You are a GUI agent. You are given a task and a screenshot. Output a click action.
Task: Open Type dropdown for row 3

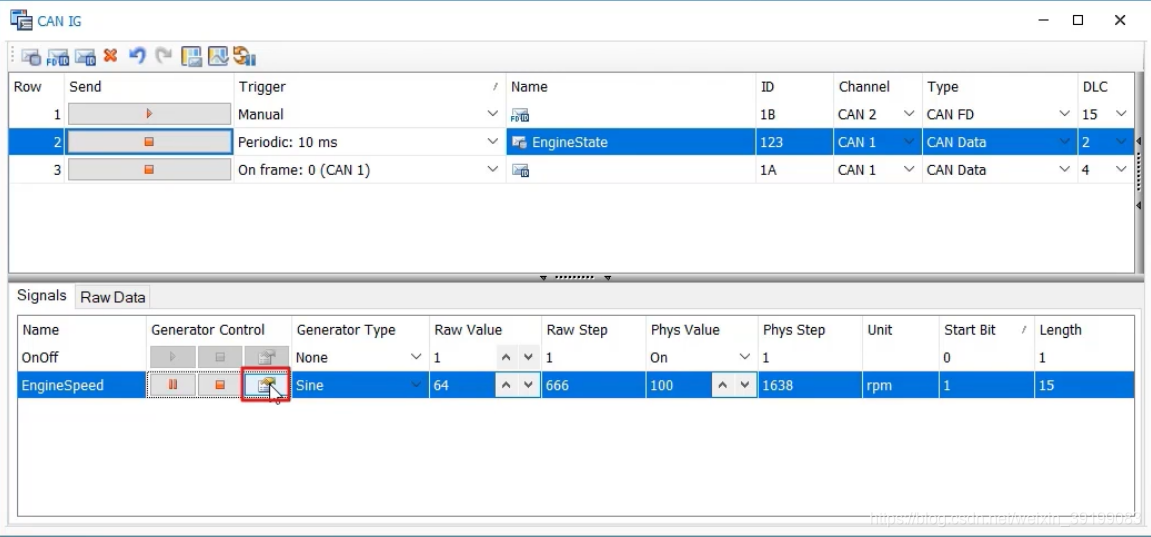[x=1064, y=170]
